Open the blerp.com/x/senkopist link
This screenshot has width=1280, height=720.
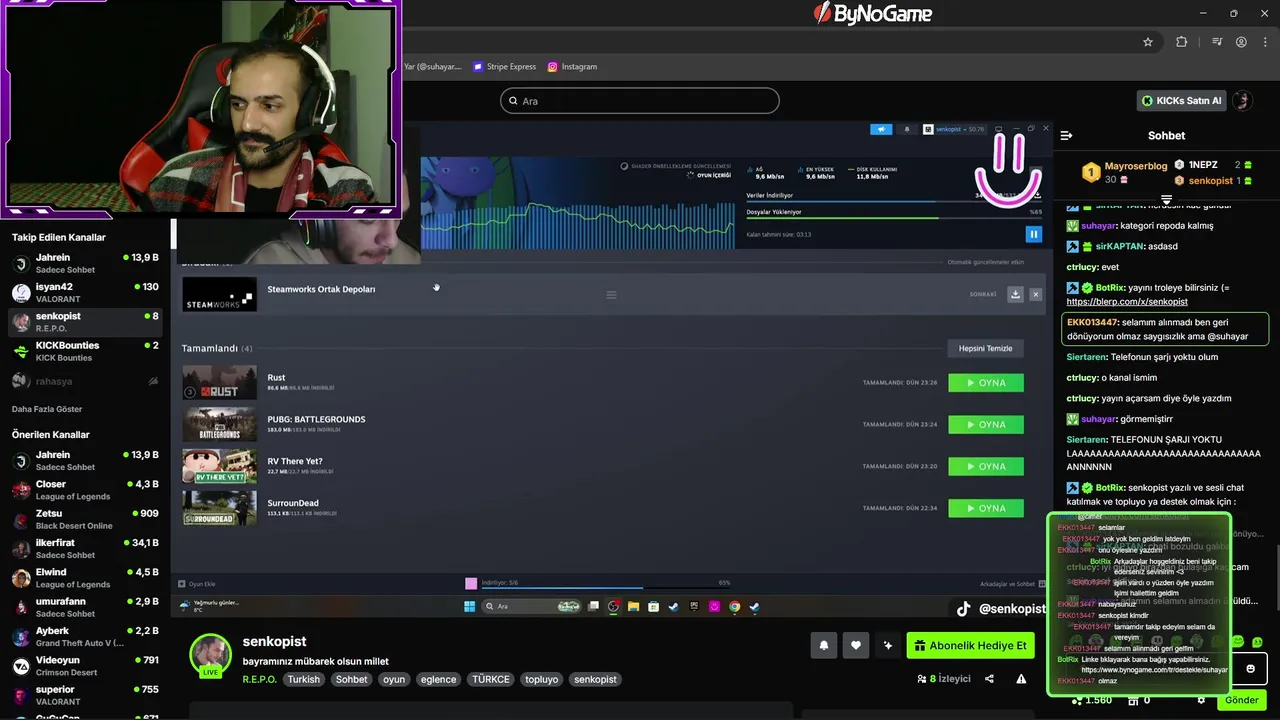point(1127,302)
